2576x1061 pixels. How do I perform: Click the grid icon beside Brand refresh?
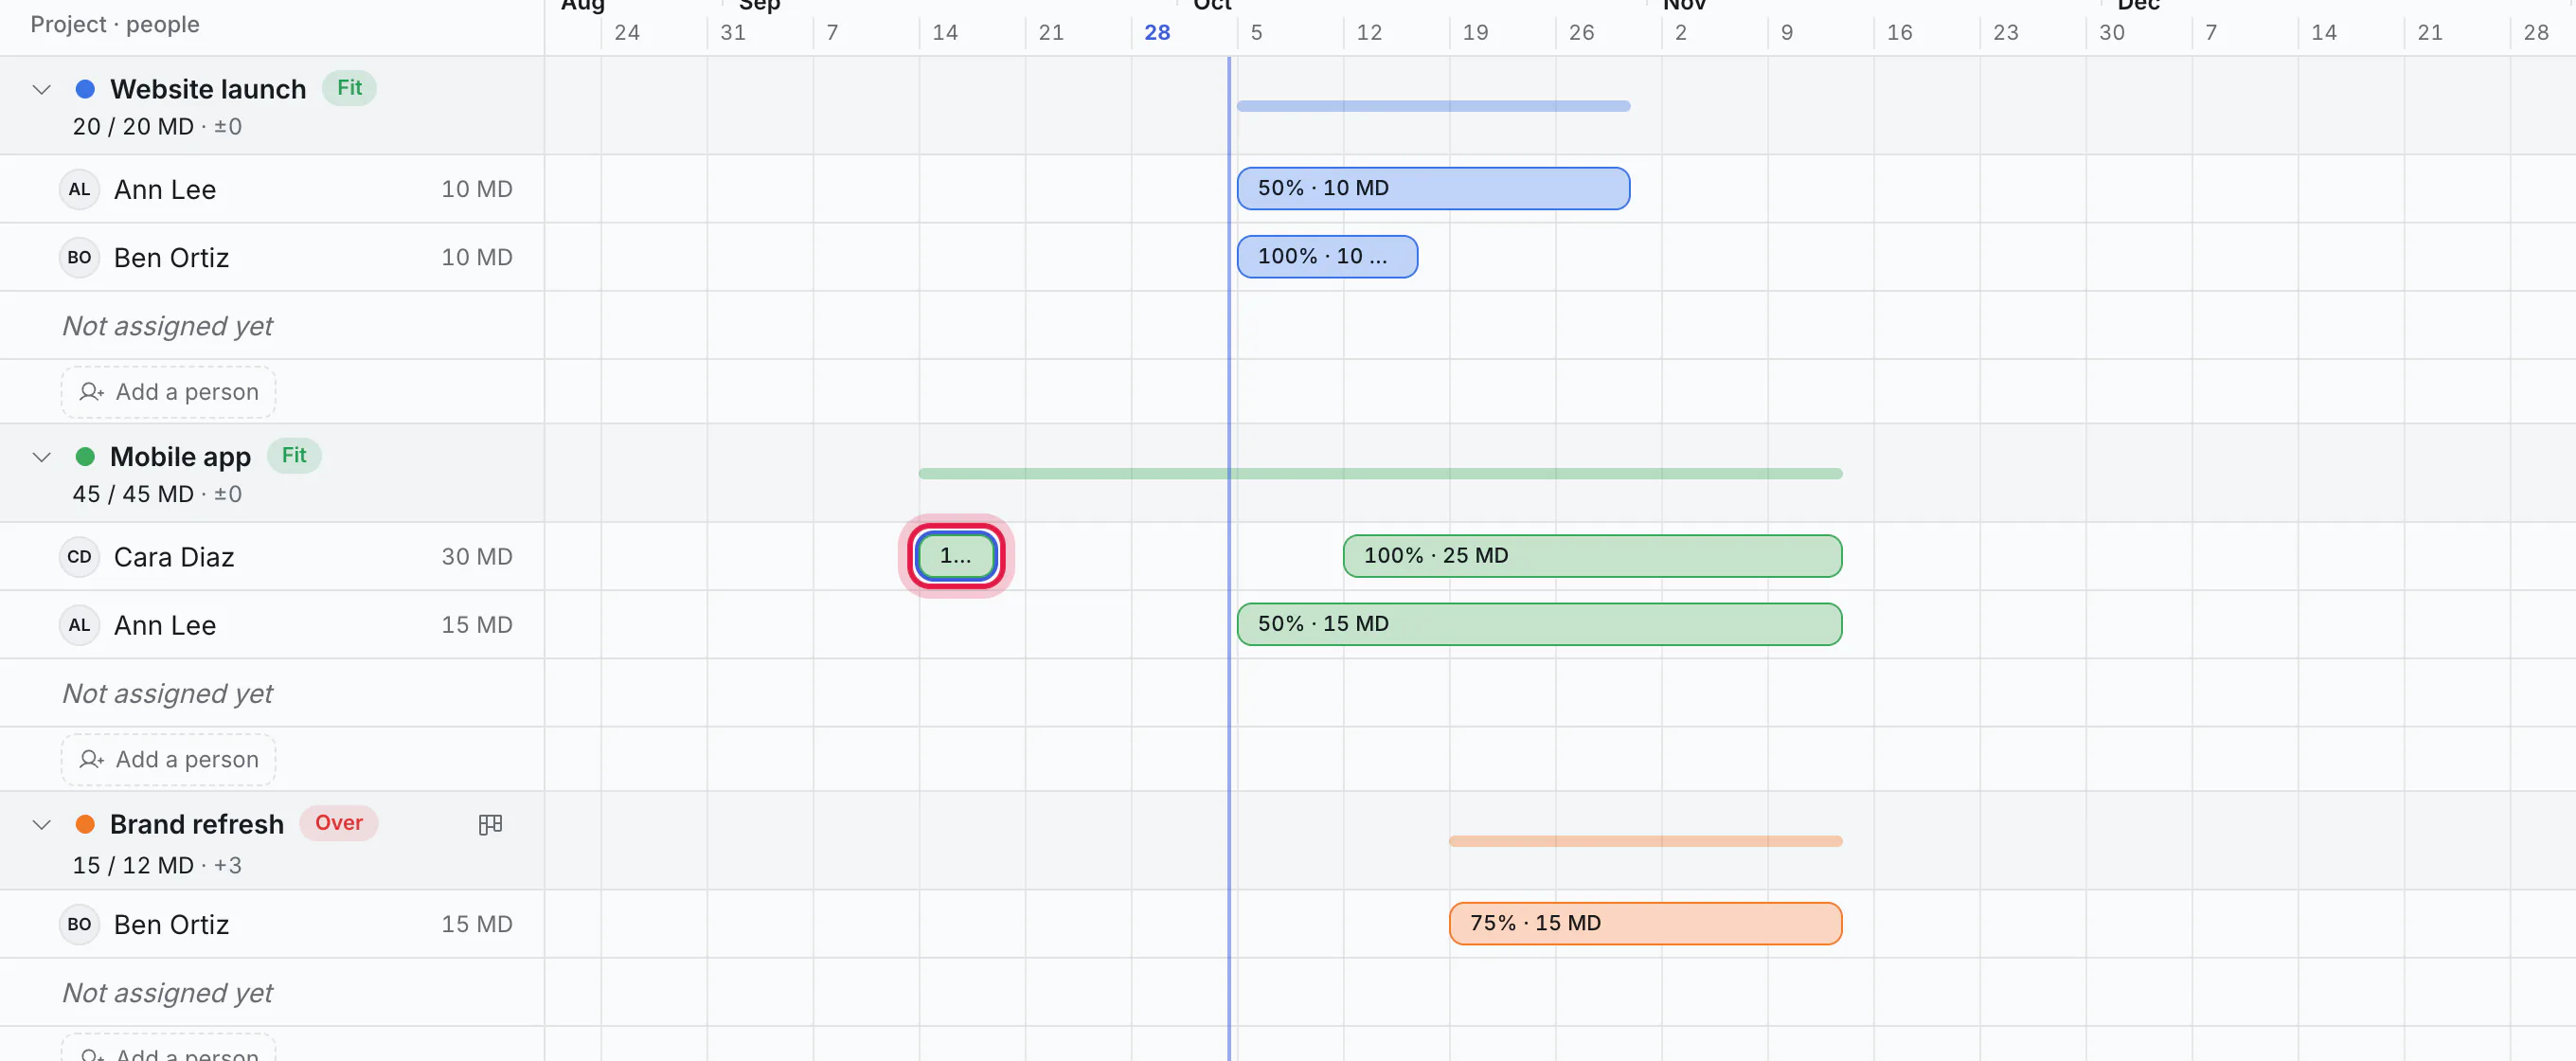point(490,824)
